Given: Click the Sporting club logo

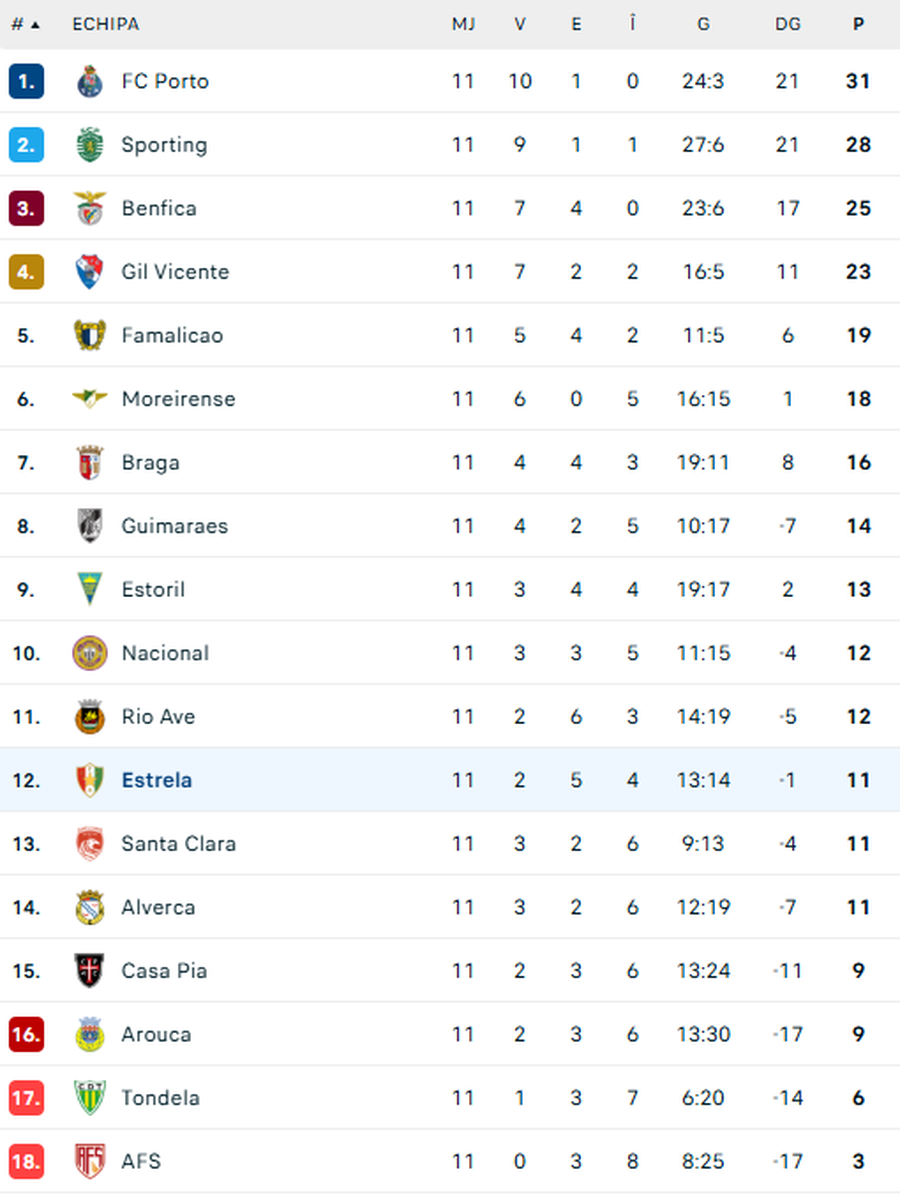Looking at the screenshot, I should tap(90, 145).
